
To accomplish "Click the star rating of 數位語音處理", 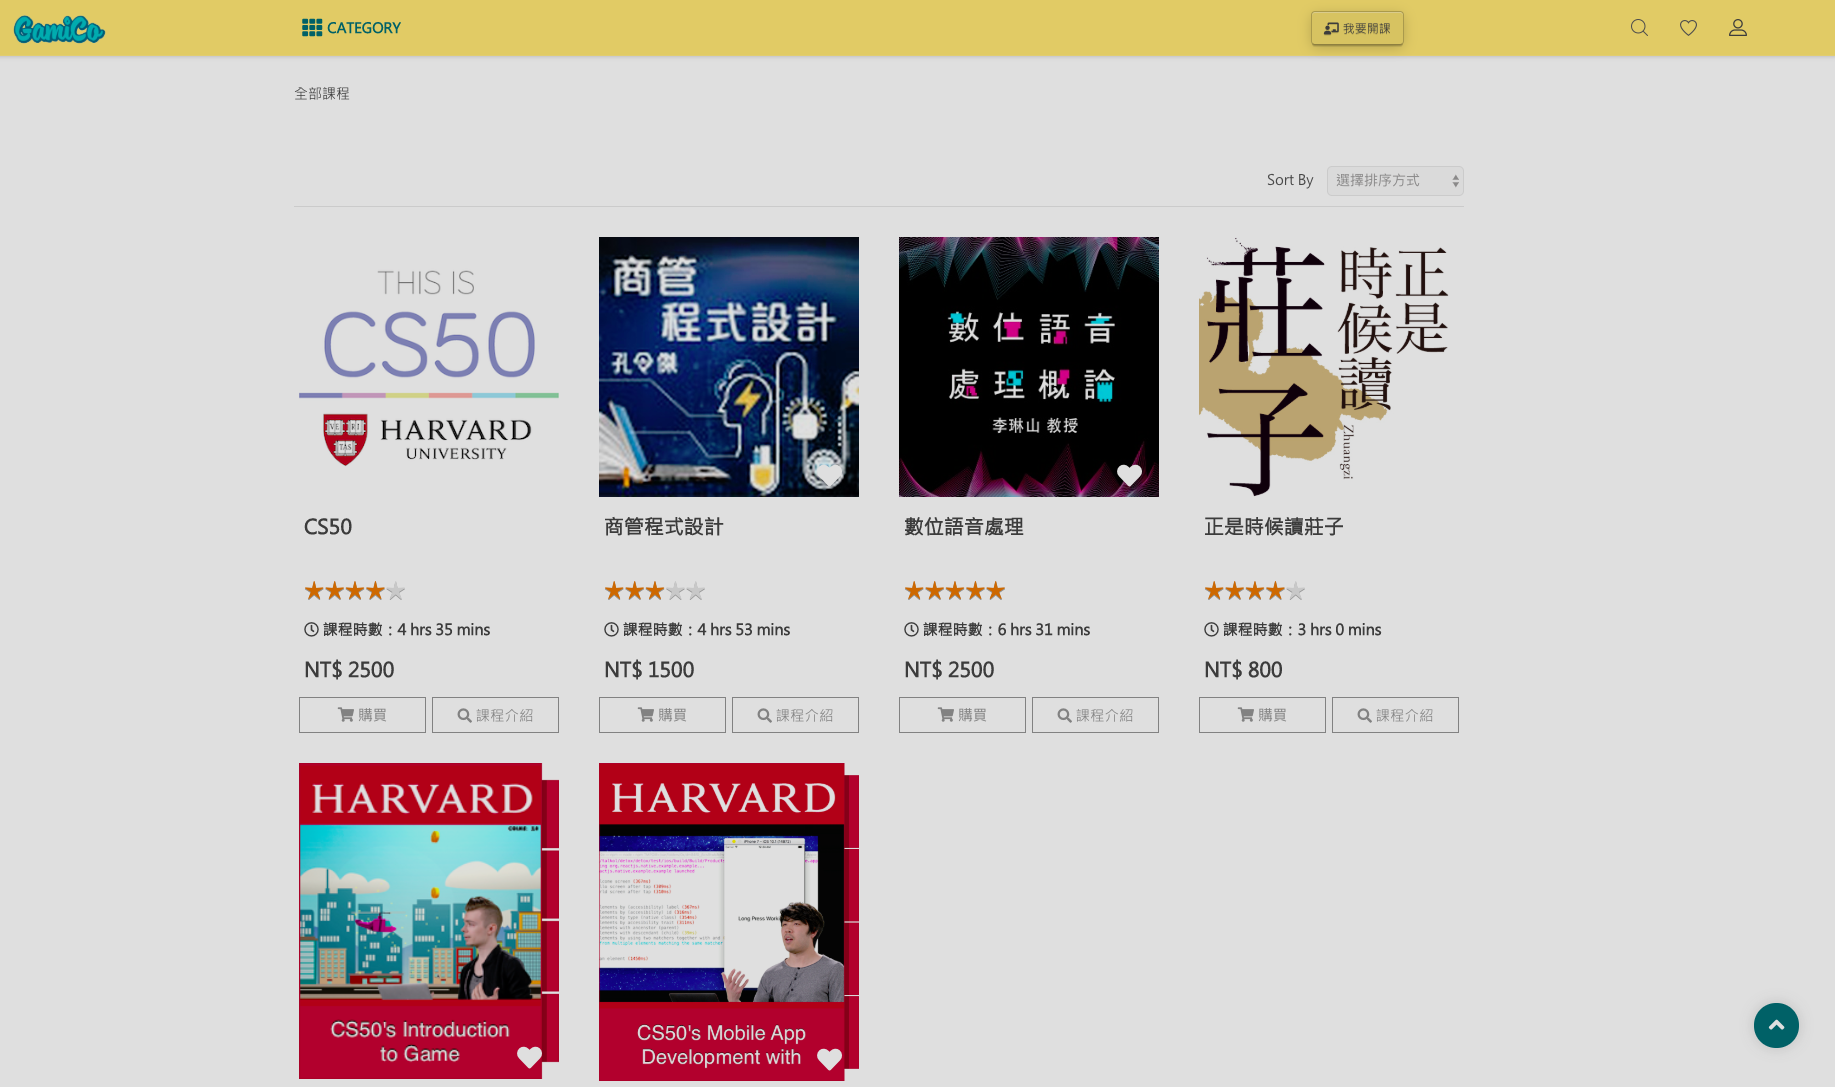I will 955,591.
